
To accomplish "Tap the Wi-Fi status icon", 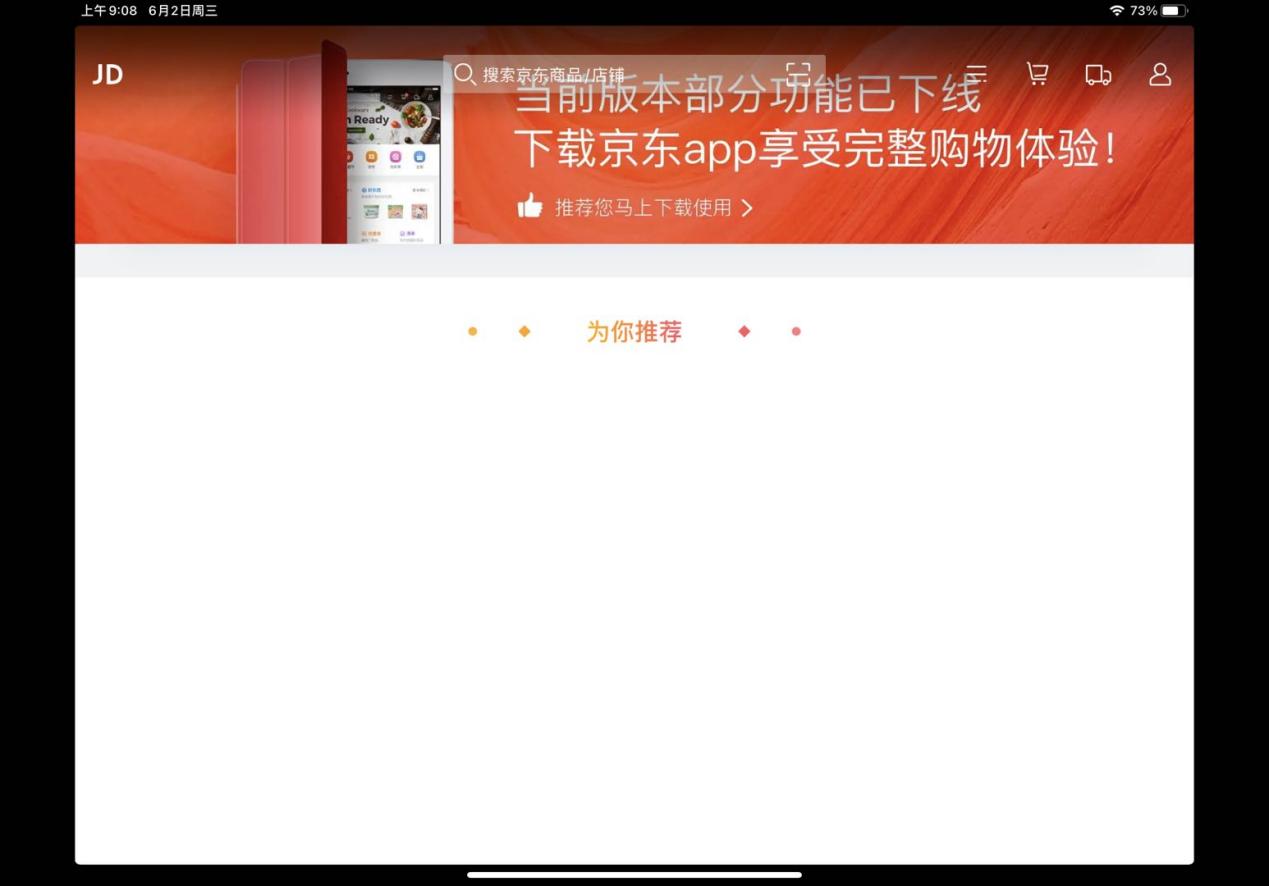I will [x=1117, y=11].
